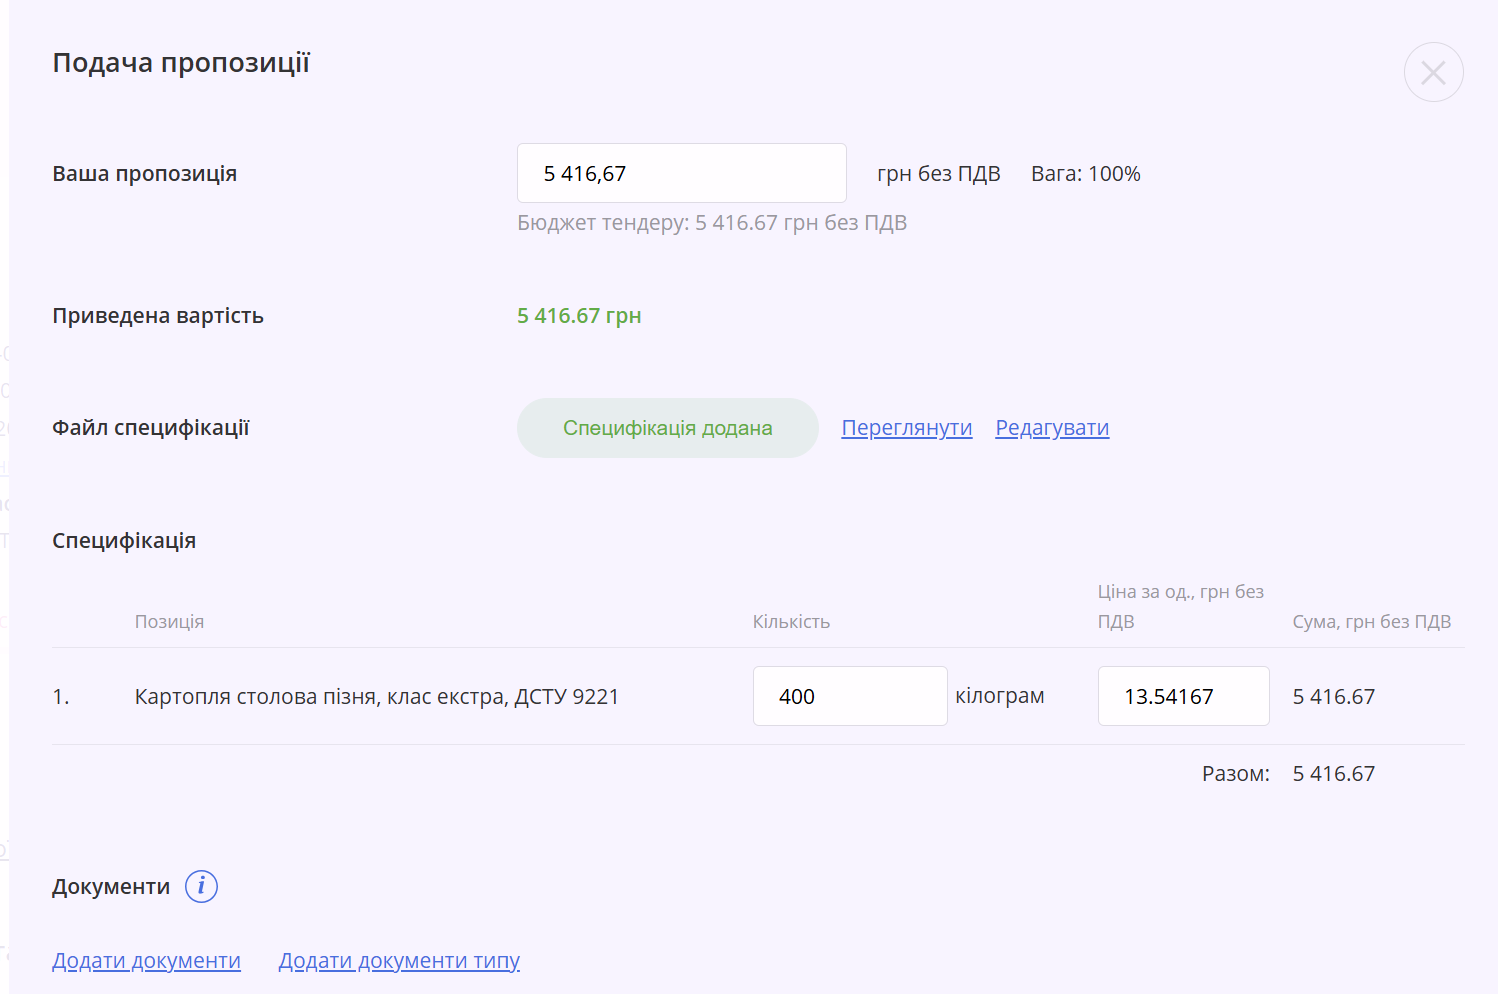Edit the unit price field 13.54167

1184,696
